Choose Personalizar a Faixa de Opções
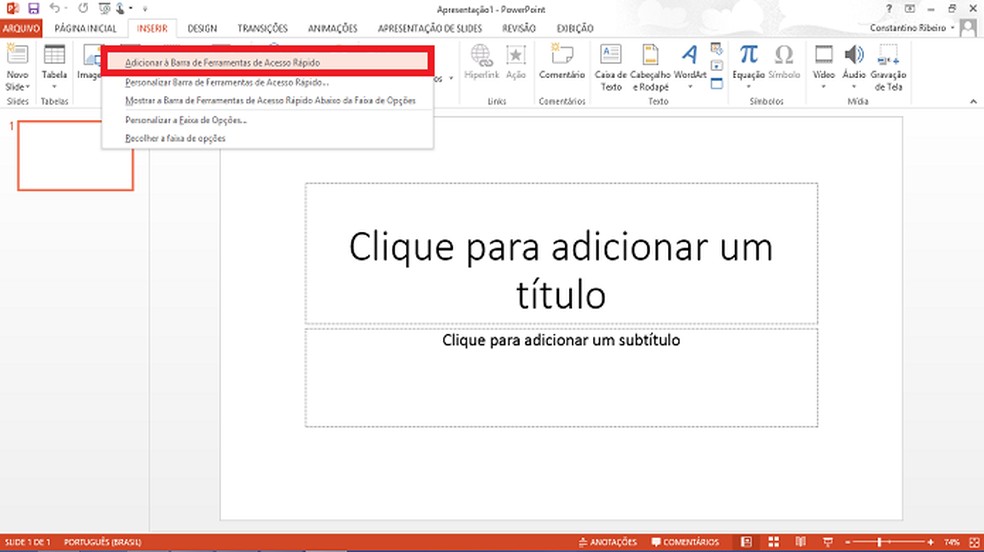Viewport: 984px width, 552px height. [x=267, y=120]
